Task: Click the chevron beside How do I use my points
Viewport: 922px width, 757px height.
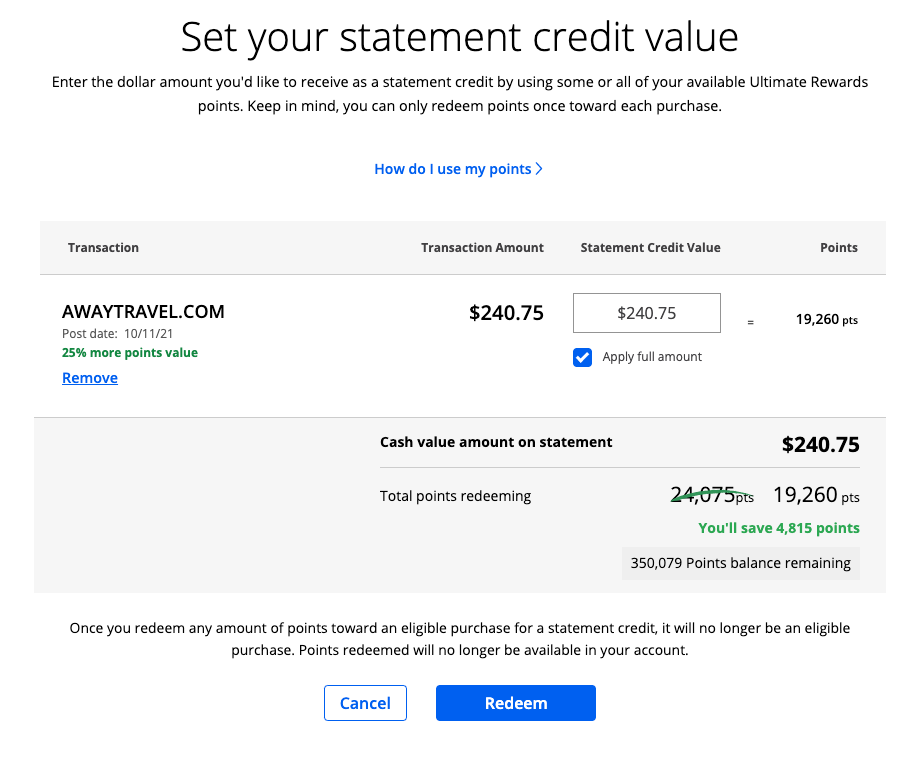Action: (540, 169)
